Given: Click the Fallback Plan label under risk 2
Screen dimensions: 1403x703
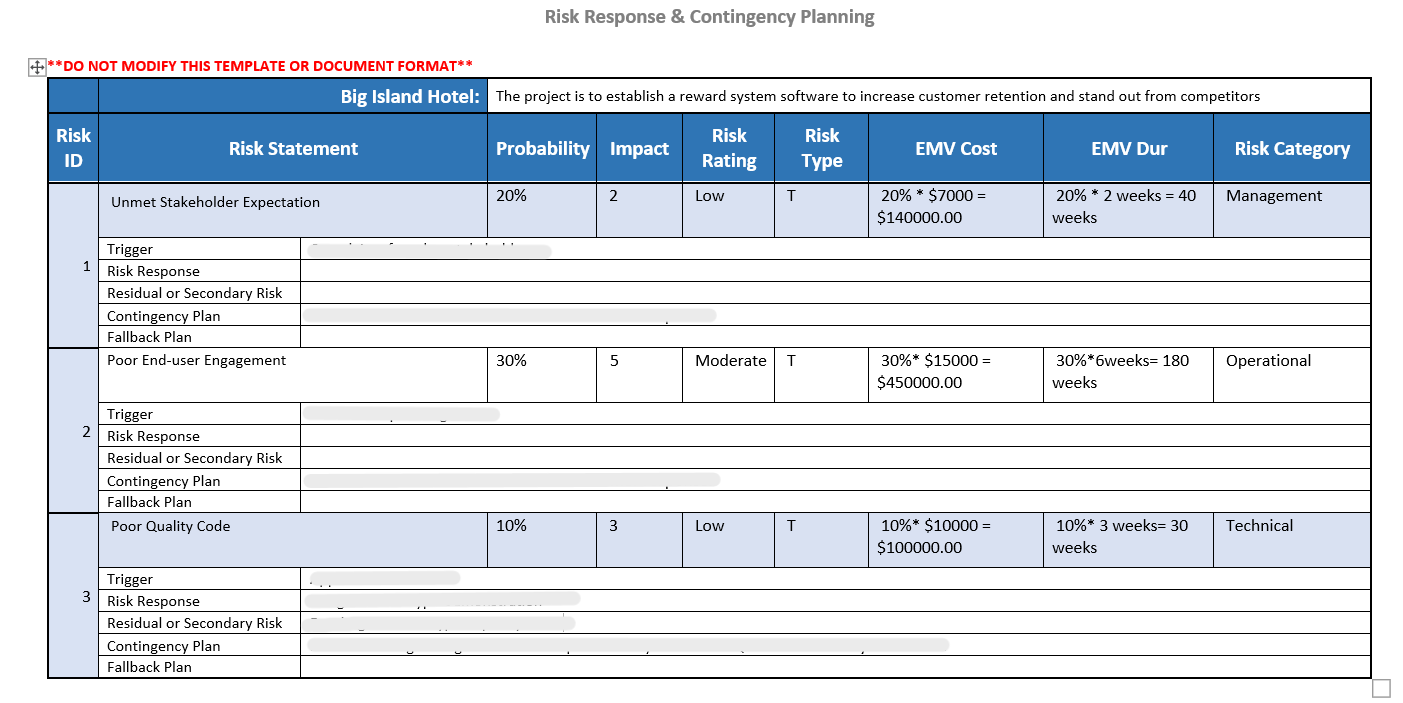Looking at the screenshot, I should point(149,502).
